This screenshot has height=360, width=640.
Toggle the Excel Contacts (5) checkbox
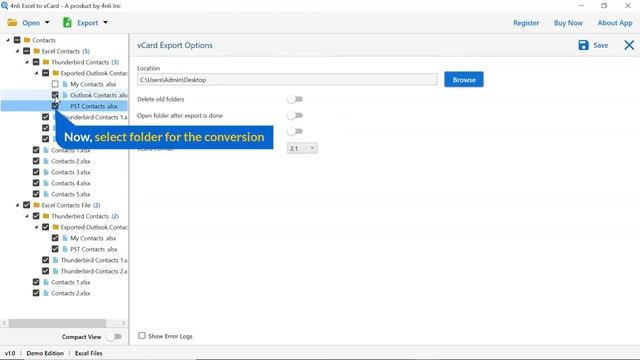[x=27, y=51]
